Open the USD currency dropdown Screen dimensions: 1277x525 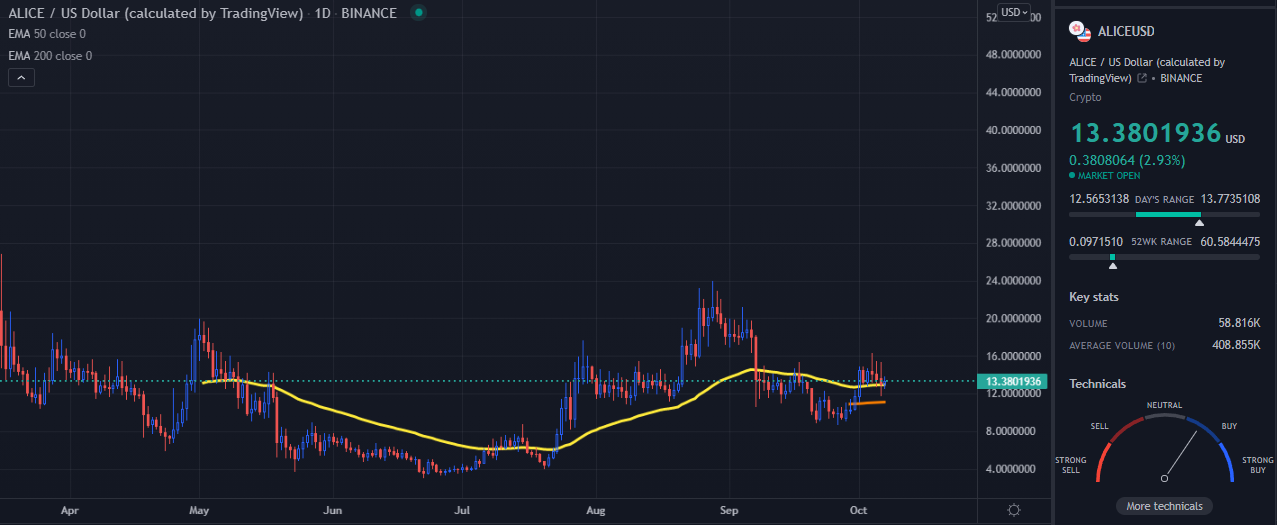click(x=1015, y=12)
